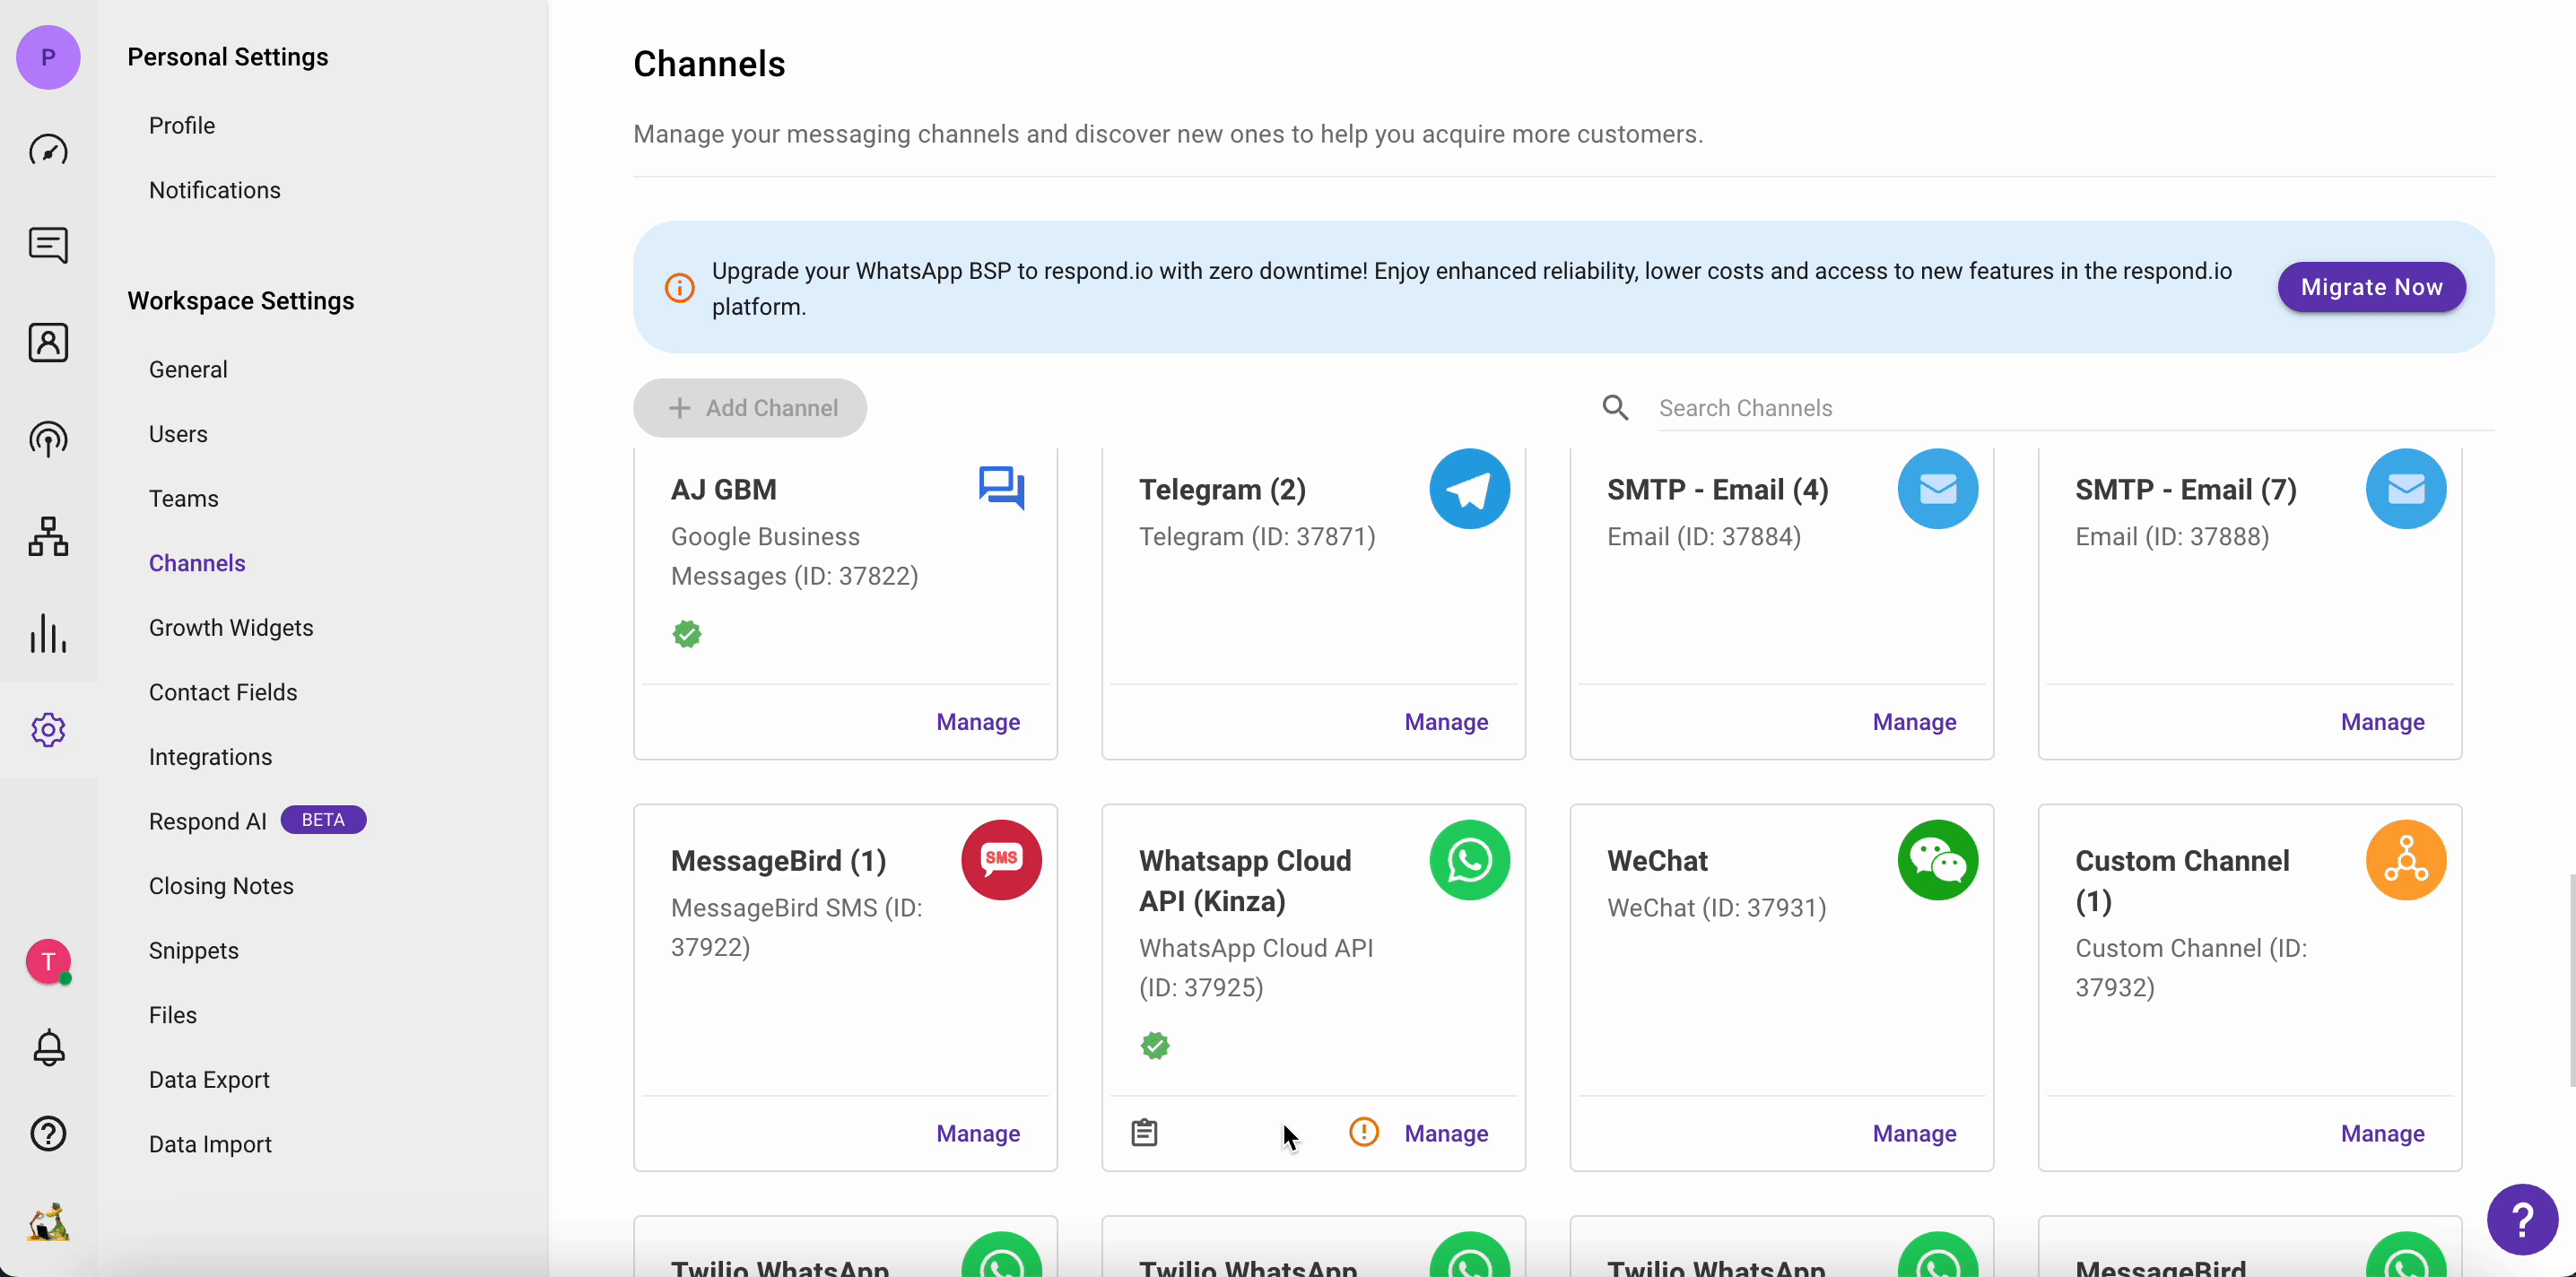Manage the SMTP - Email (7) channel
Viewport: 2576px width, 1277px height.
click(2382, 722)
